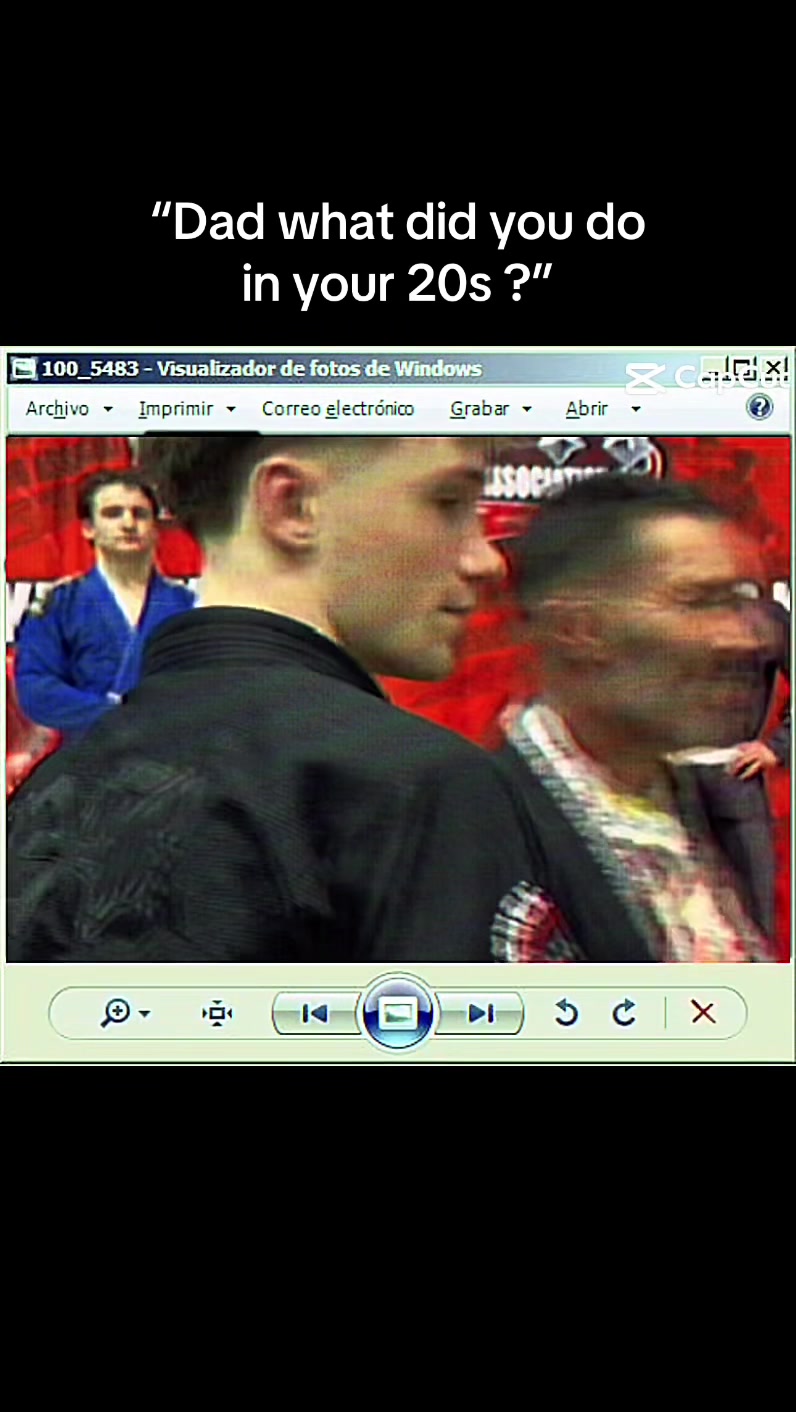Open the Abrir menu
The image size is (796, 1412).
tap(602, 409)
